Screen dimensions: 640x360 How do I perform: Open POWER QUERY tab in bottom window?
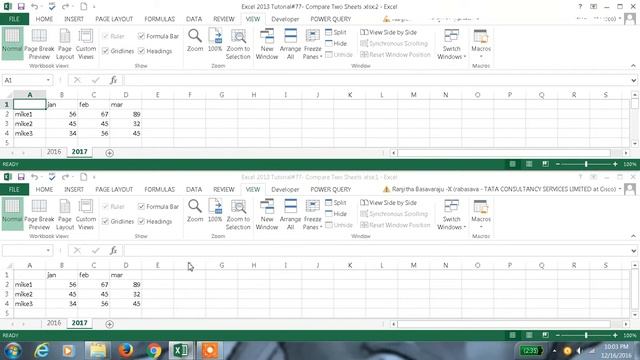point(331,189)
